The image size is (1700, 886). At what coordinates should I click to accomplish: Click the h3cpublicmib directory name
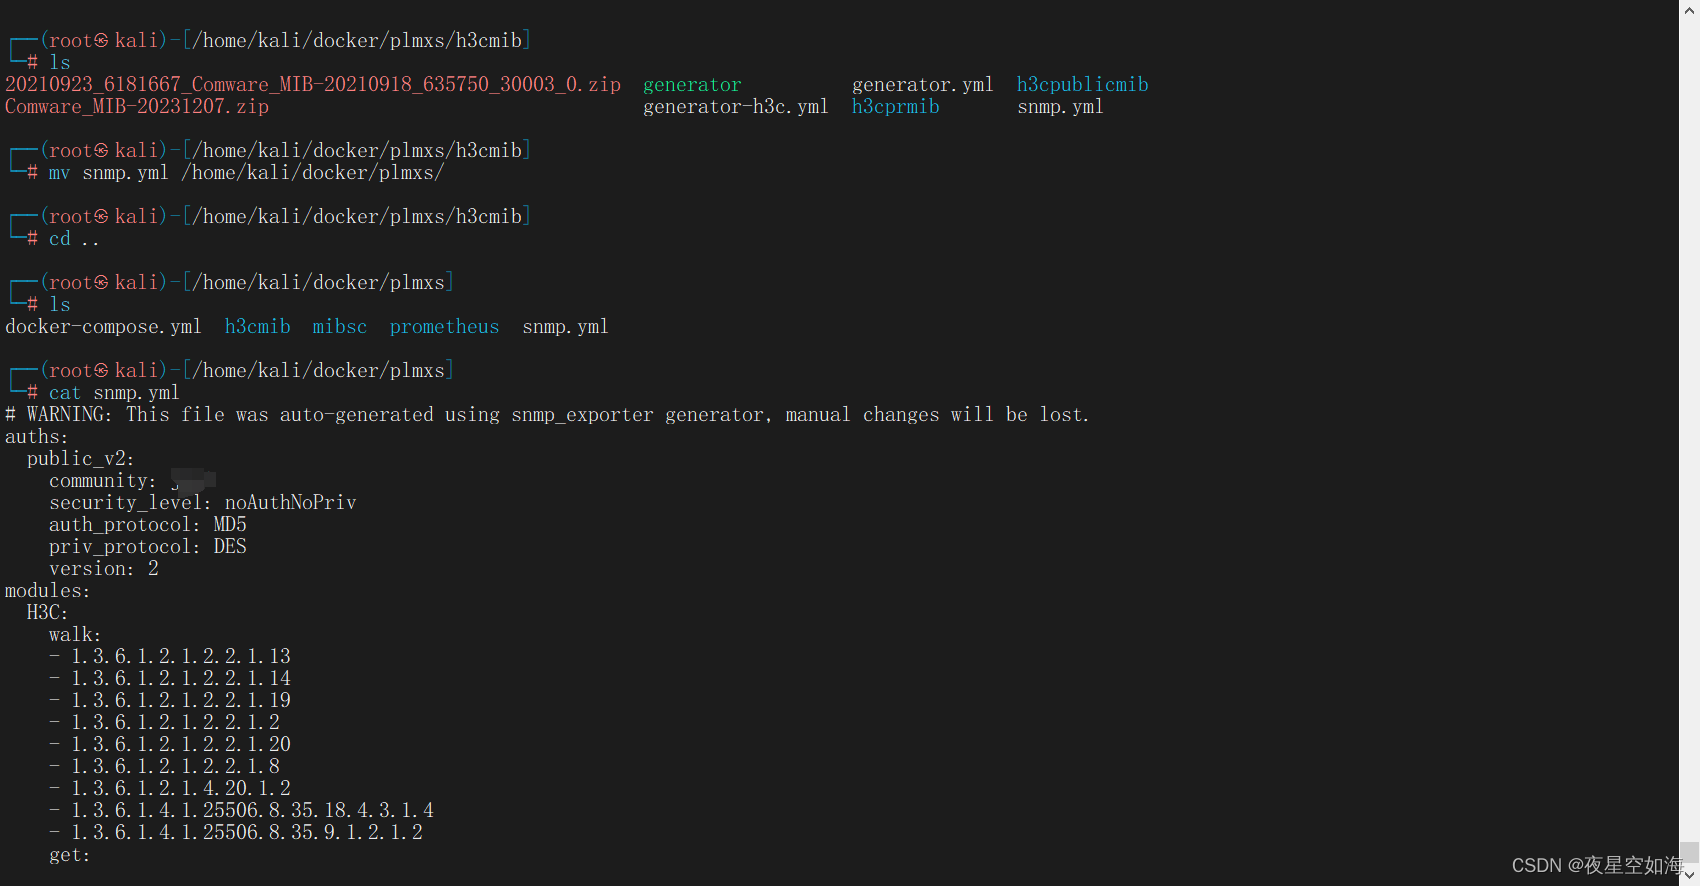1082,85
